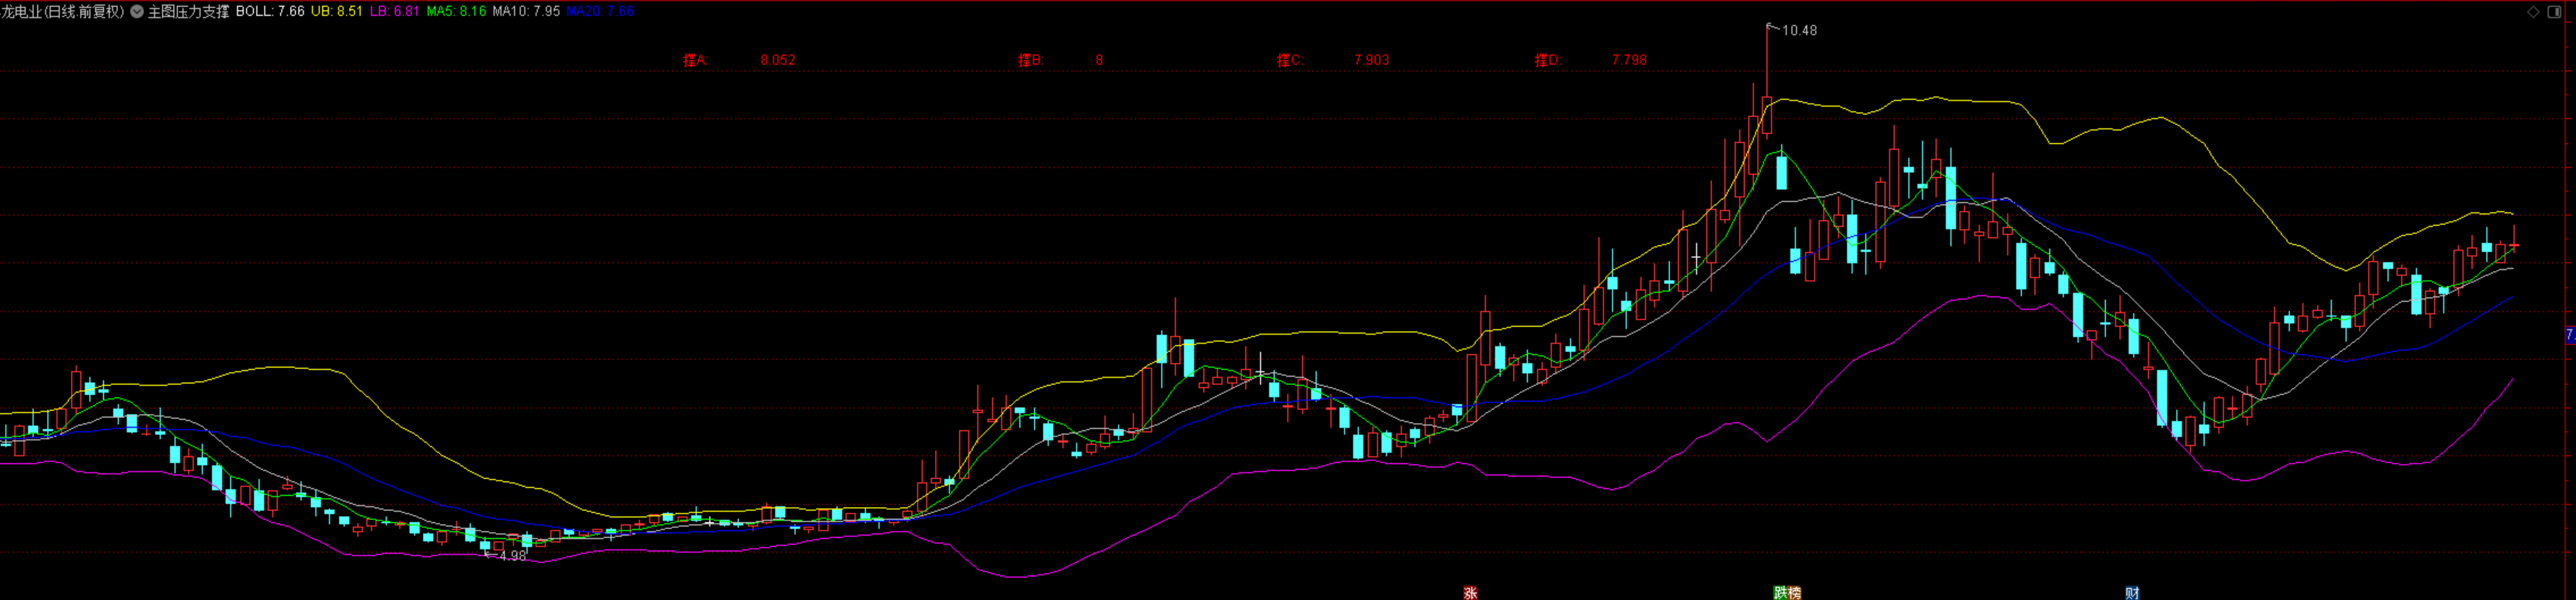Click the green 跌 event marker
Screen dimensions: 2576x600
point(1781,593)
